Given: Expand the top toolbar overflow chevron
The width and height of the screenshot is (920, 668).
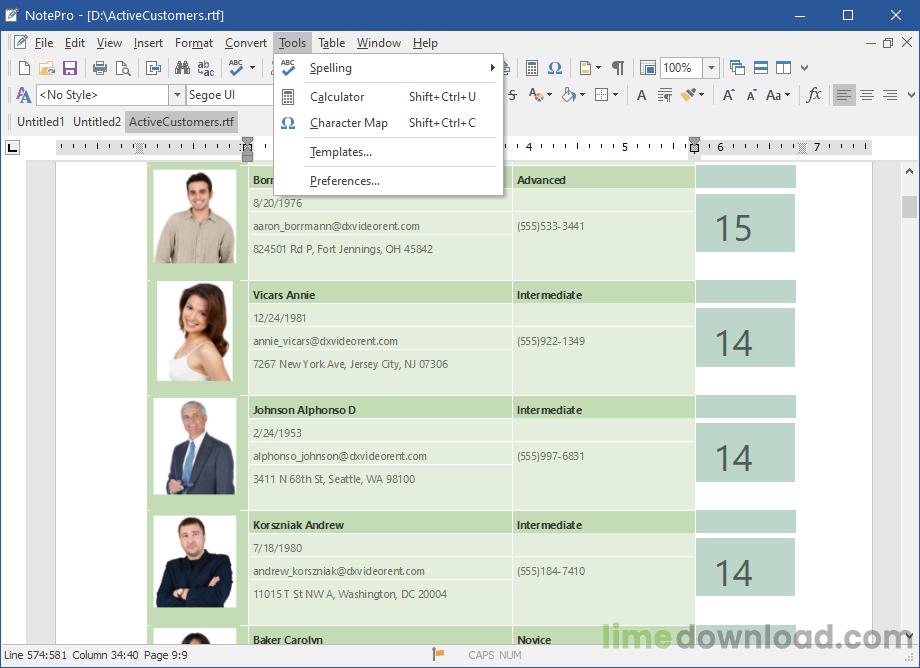Looking at the screenshot, I should 804,68.
